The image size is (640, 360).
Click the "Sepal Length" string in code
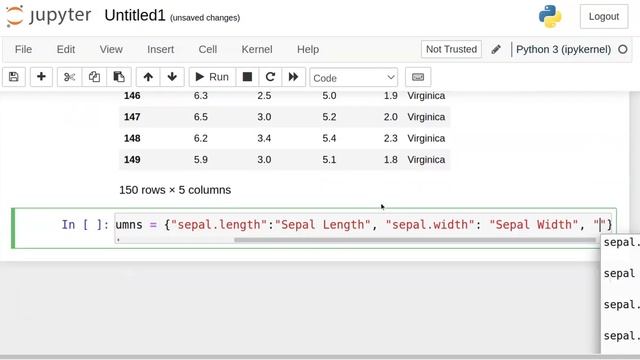322,224
